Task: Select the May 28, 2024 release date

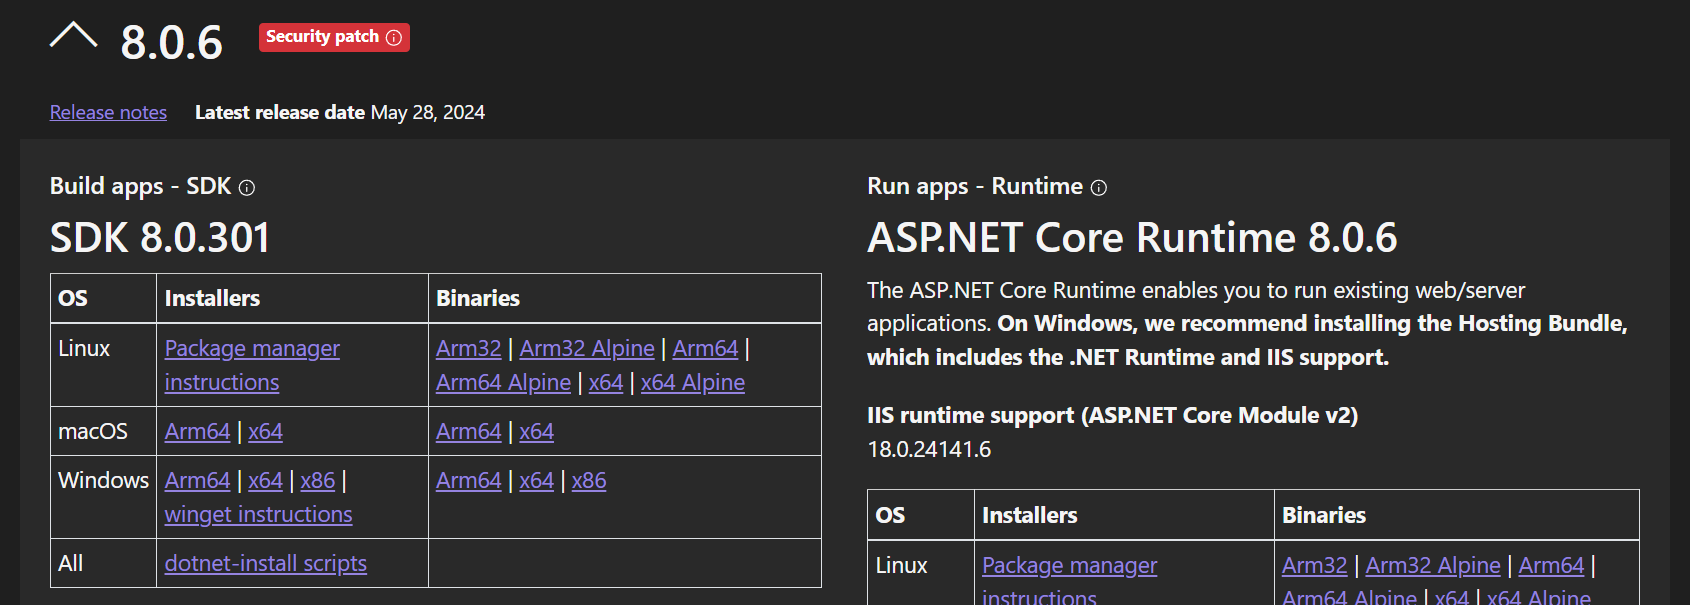Action: 428,112
